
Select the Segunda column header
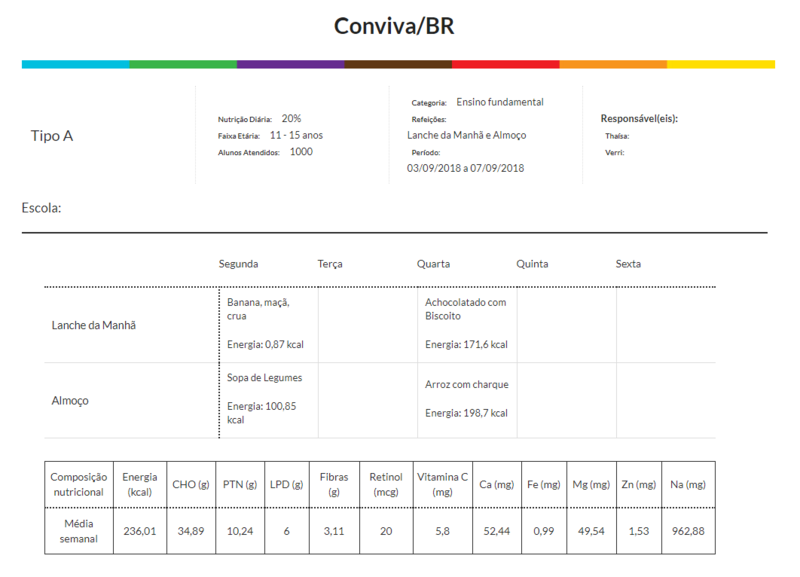coord(238,264)
